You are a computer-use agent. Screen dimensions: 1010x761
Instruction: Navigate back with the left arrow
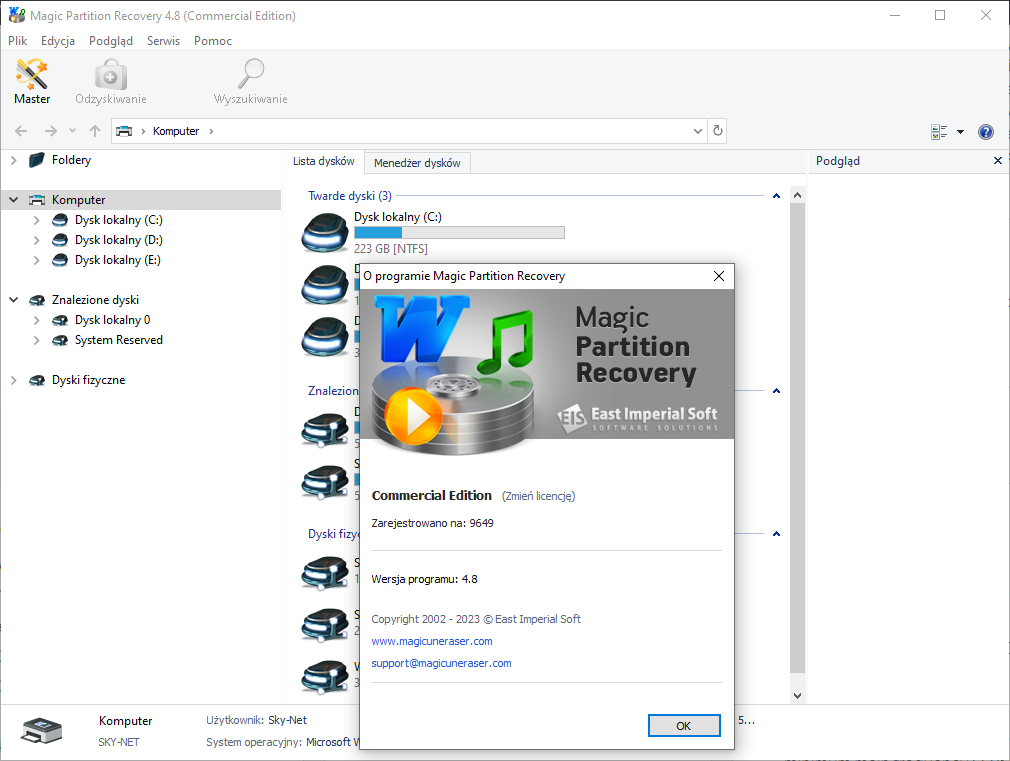21,131
